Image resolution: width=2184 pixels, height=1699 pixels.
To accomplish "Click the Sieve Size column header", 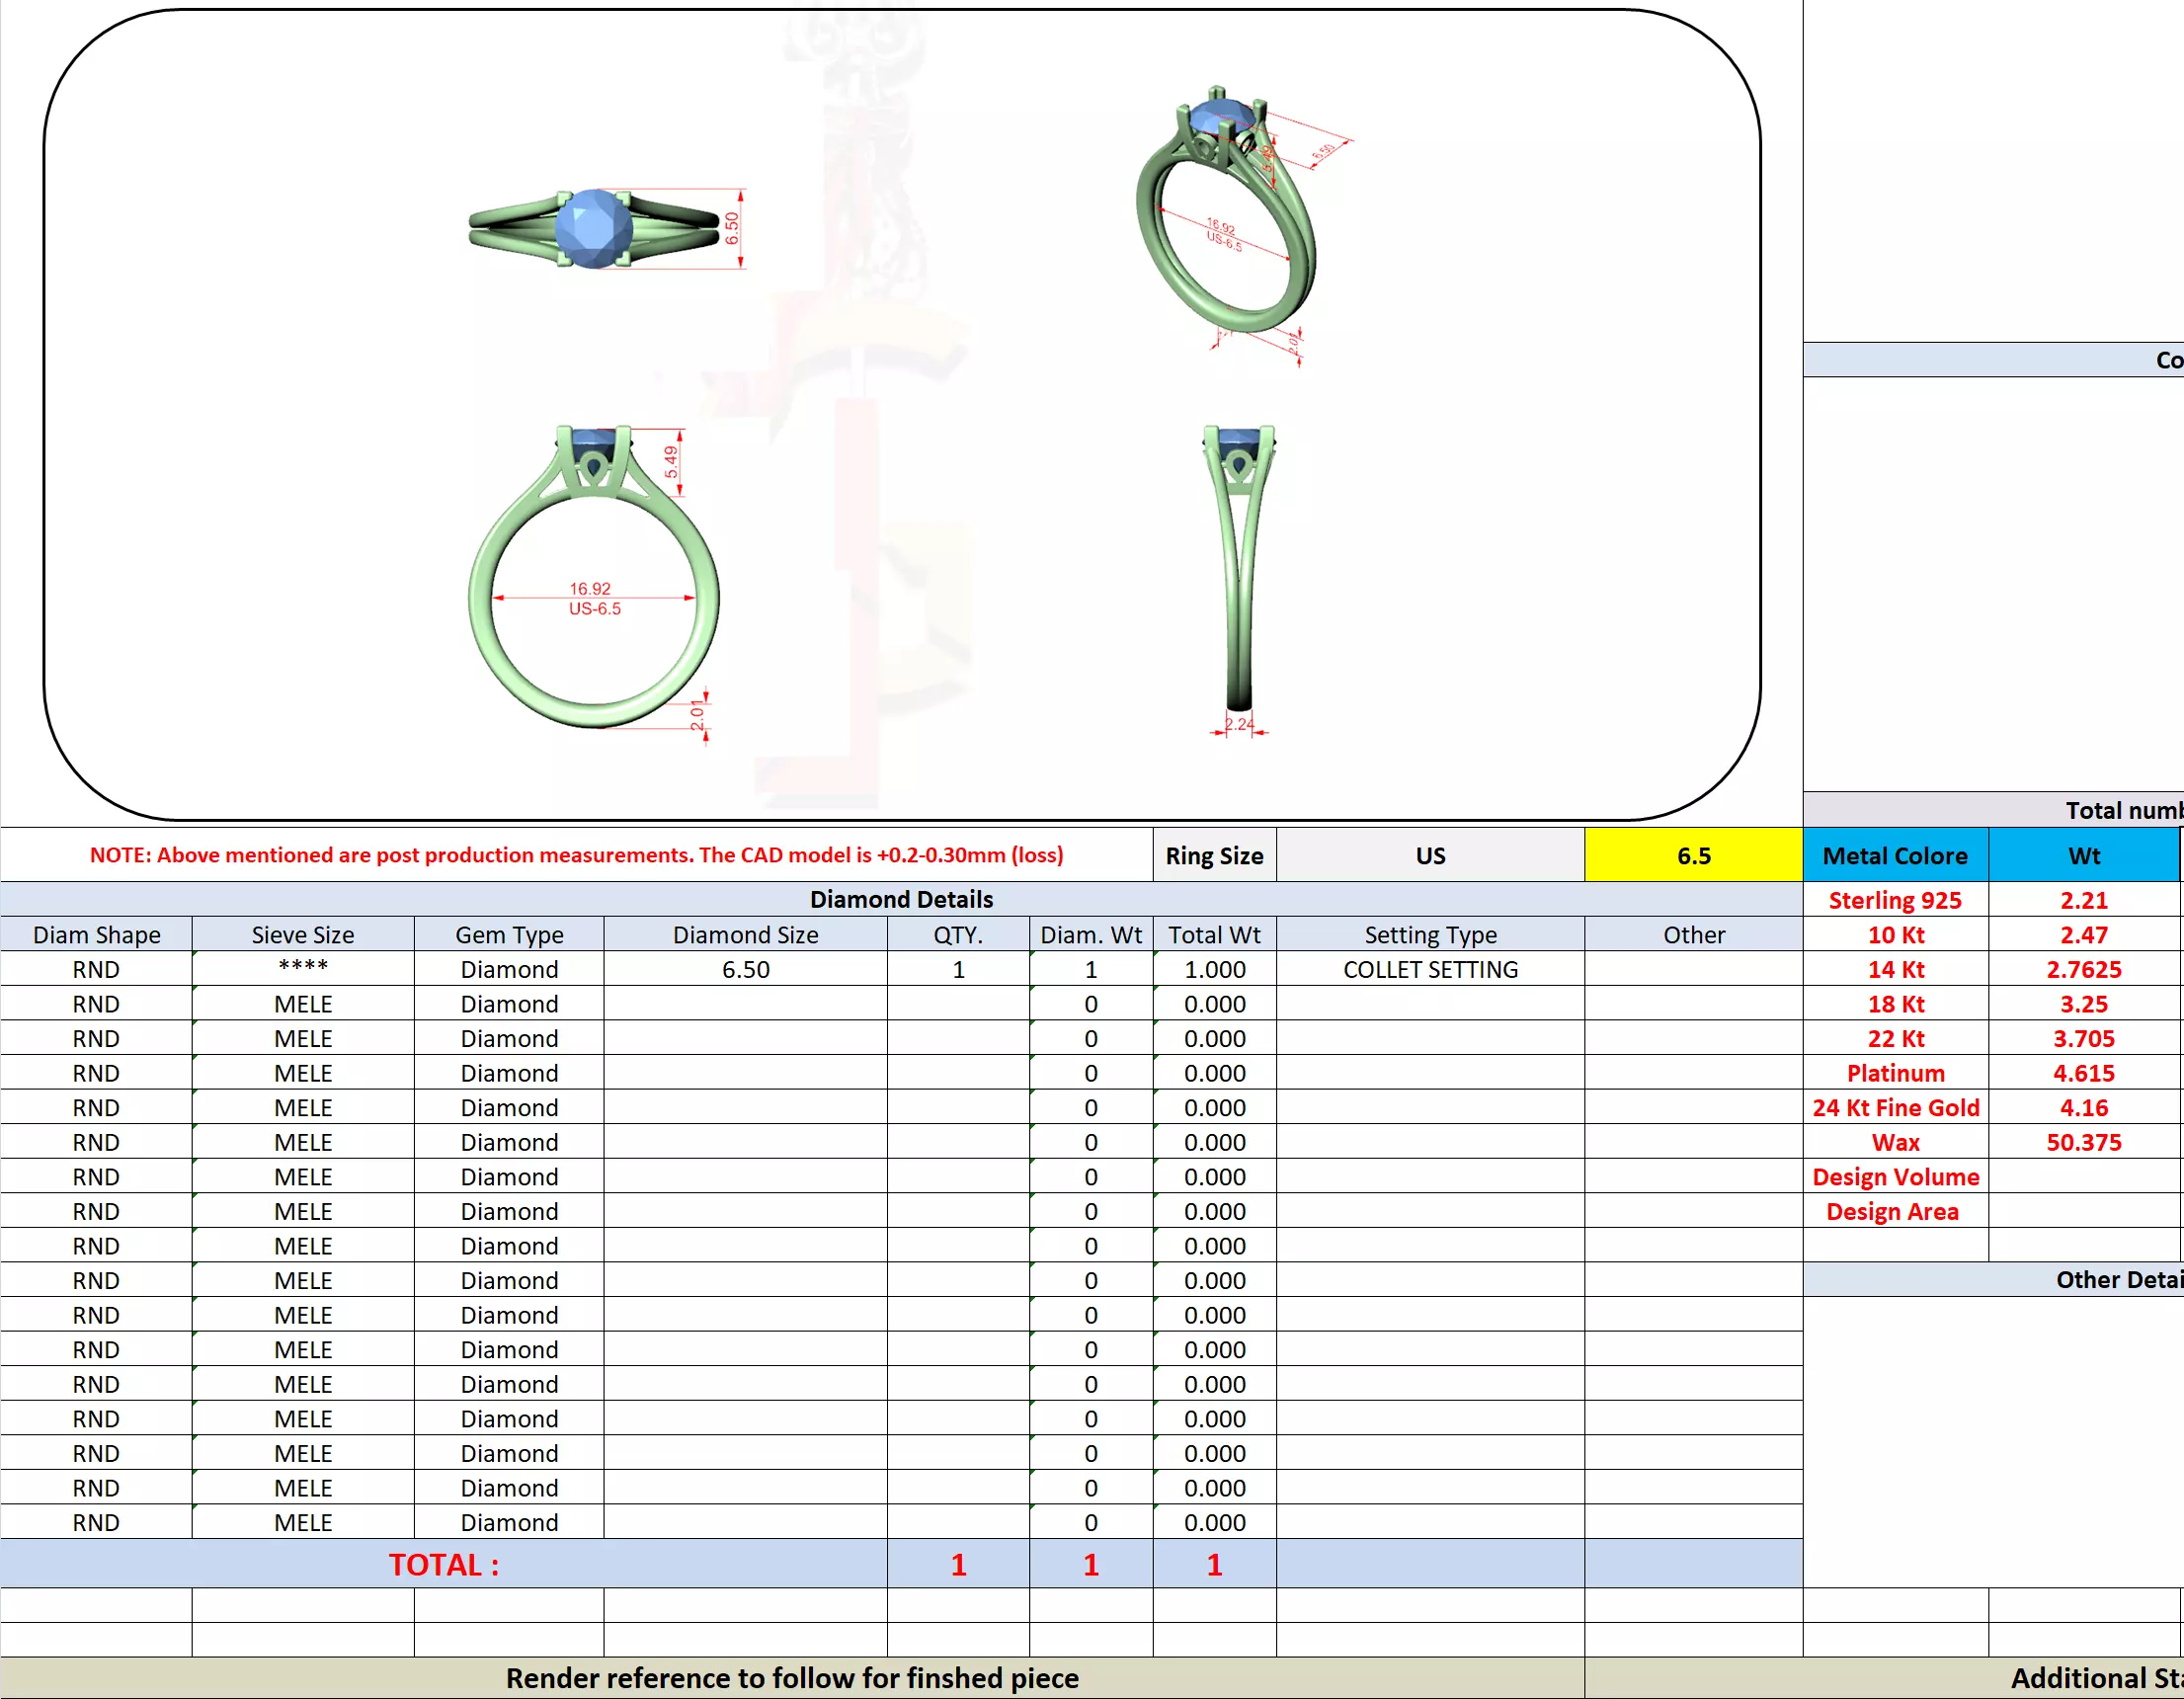I will click(x=302, y=935).
